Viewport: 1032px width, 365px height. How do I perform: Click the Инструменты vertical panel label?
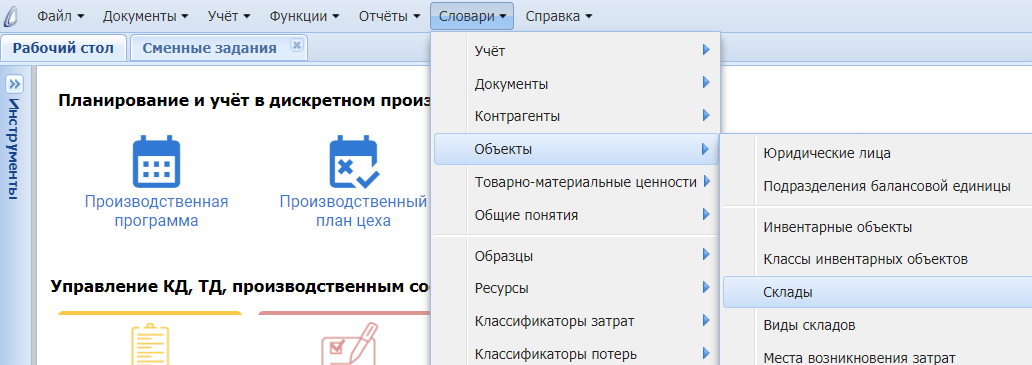point(14,149)
